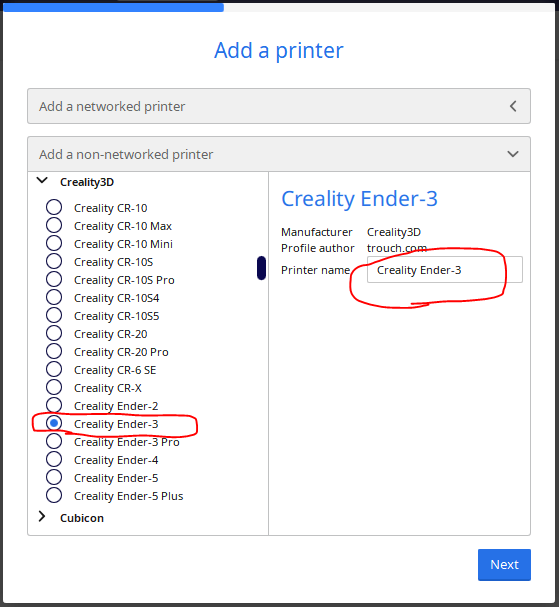Select Creality Ender-2 radio button
The image size is (559, 607).
(54, 405)
